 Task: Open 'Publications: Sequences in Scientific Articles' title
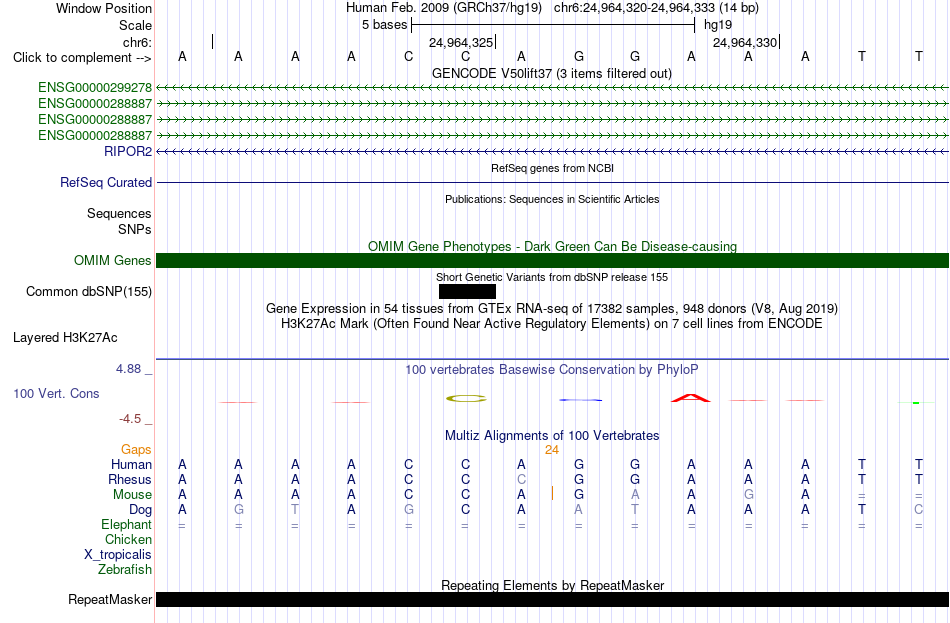(552, 199)
